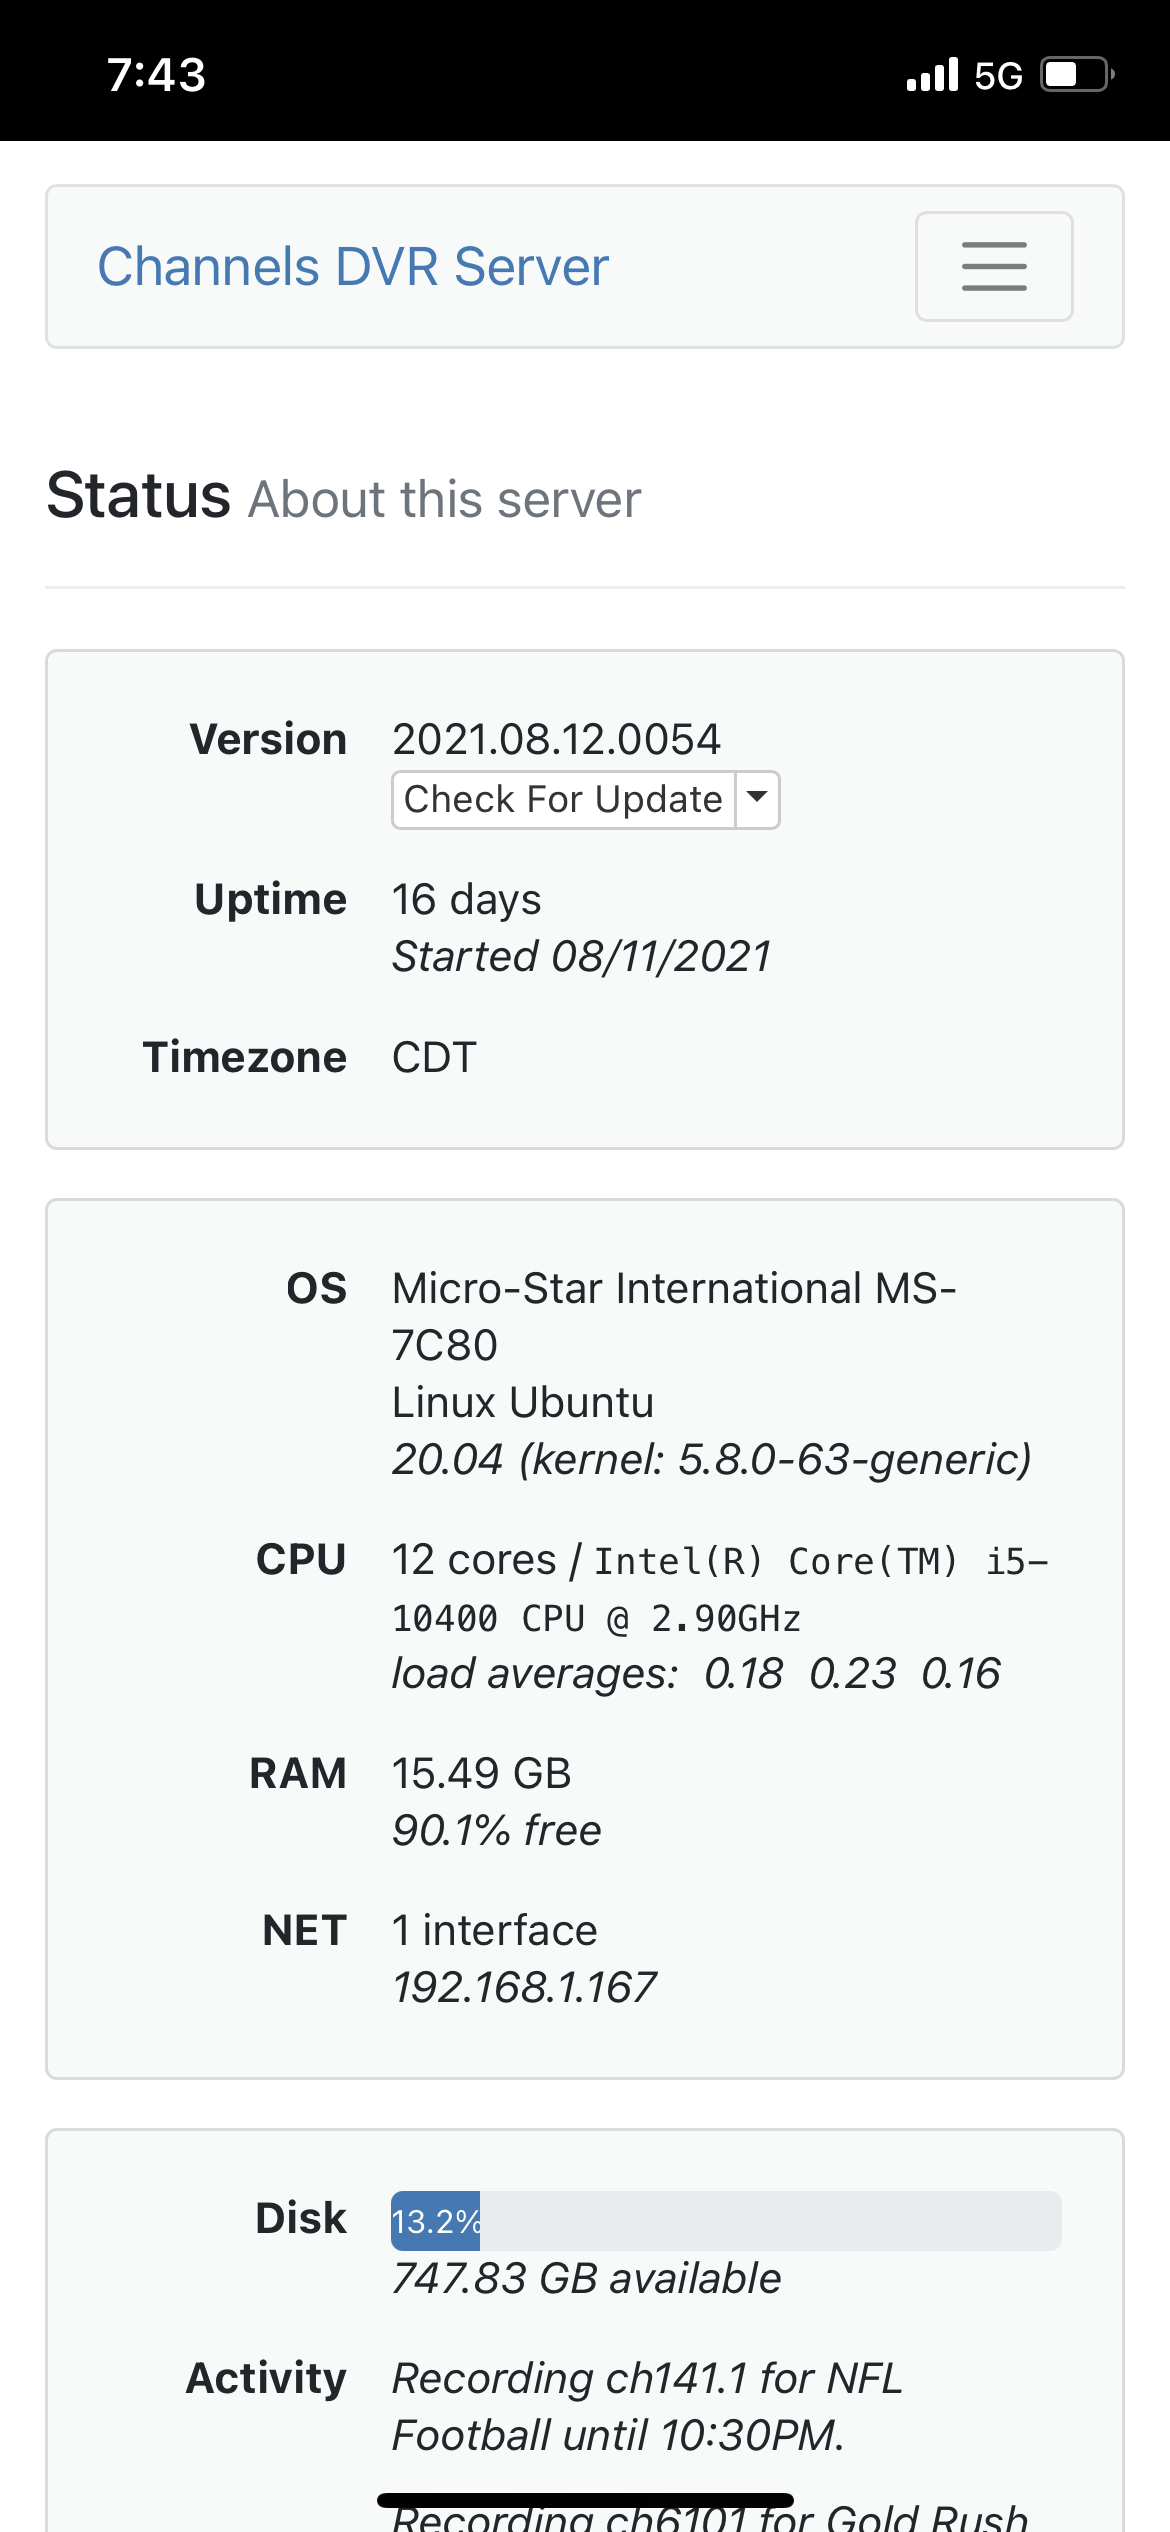This screenshot has width=1170, height=2532.
Task: Click the 16 days uptime value
Action: click(466, 900)
